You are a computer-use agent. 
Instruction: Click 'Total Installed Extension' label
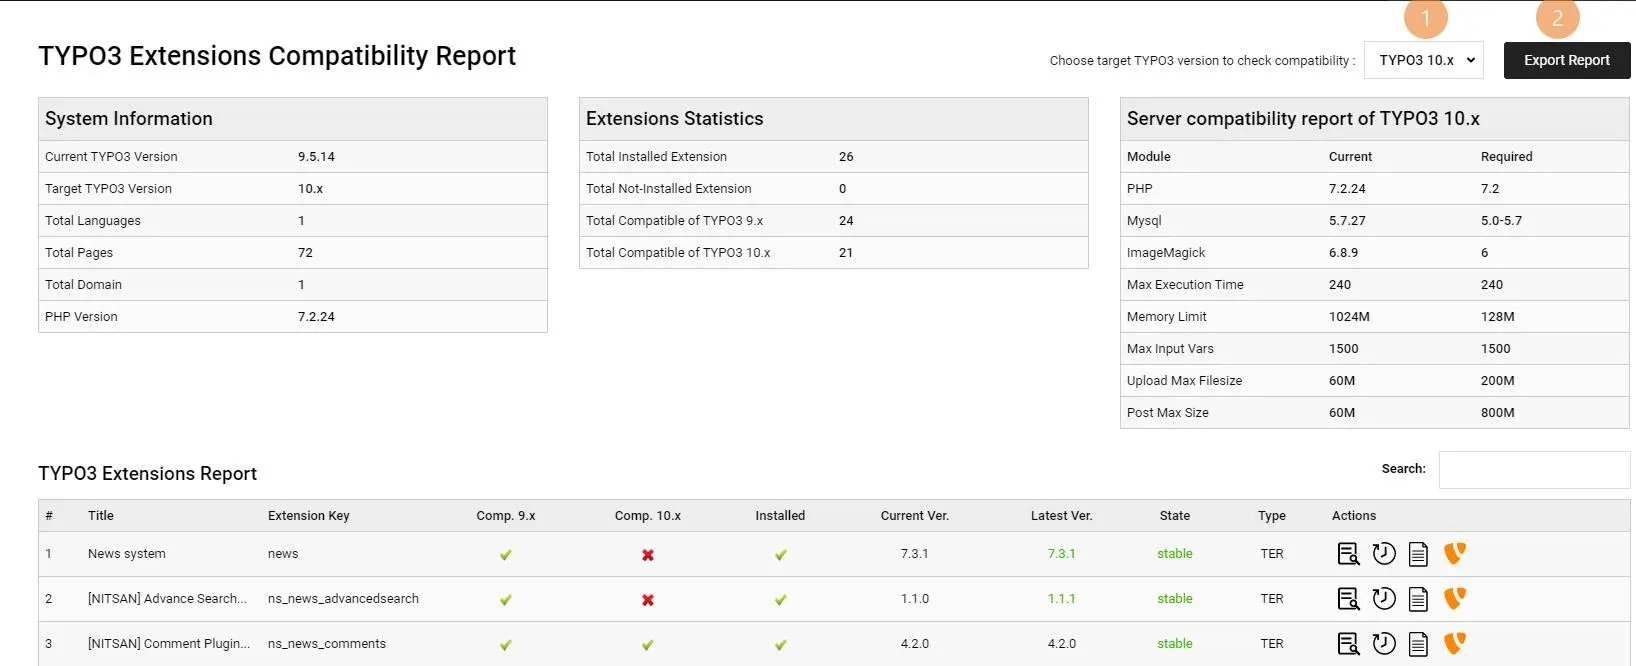coord(656,157)
